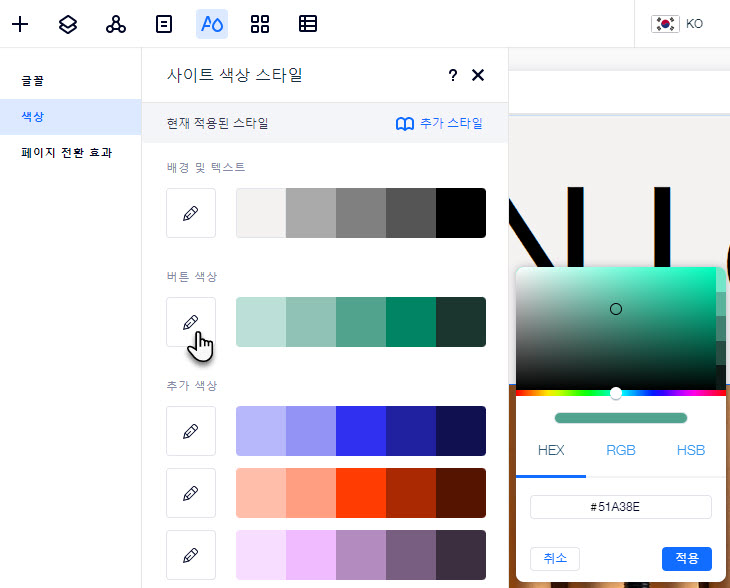This screenshot has width=730, height=588.
Task: Pick the bright orange-red swatch
Action: pyautogui.click(x=361, y=493)
